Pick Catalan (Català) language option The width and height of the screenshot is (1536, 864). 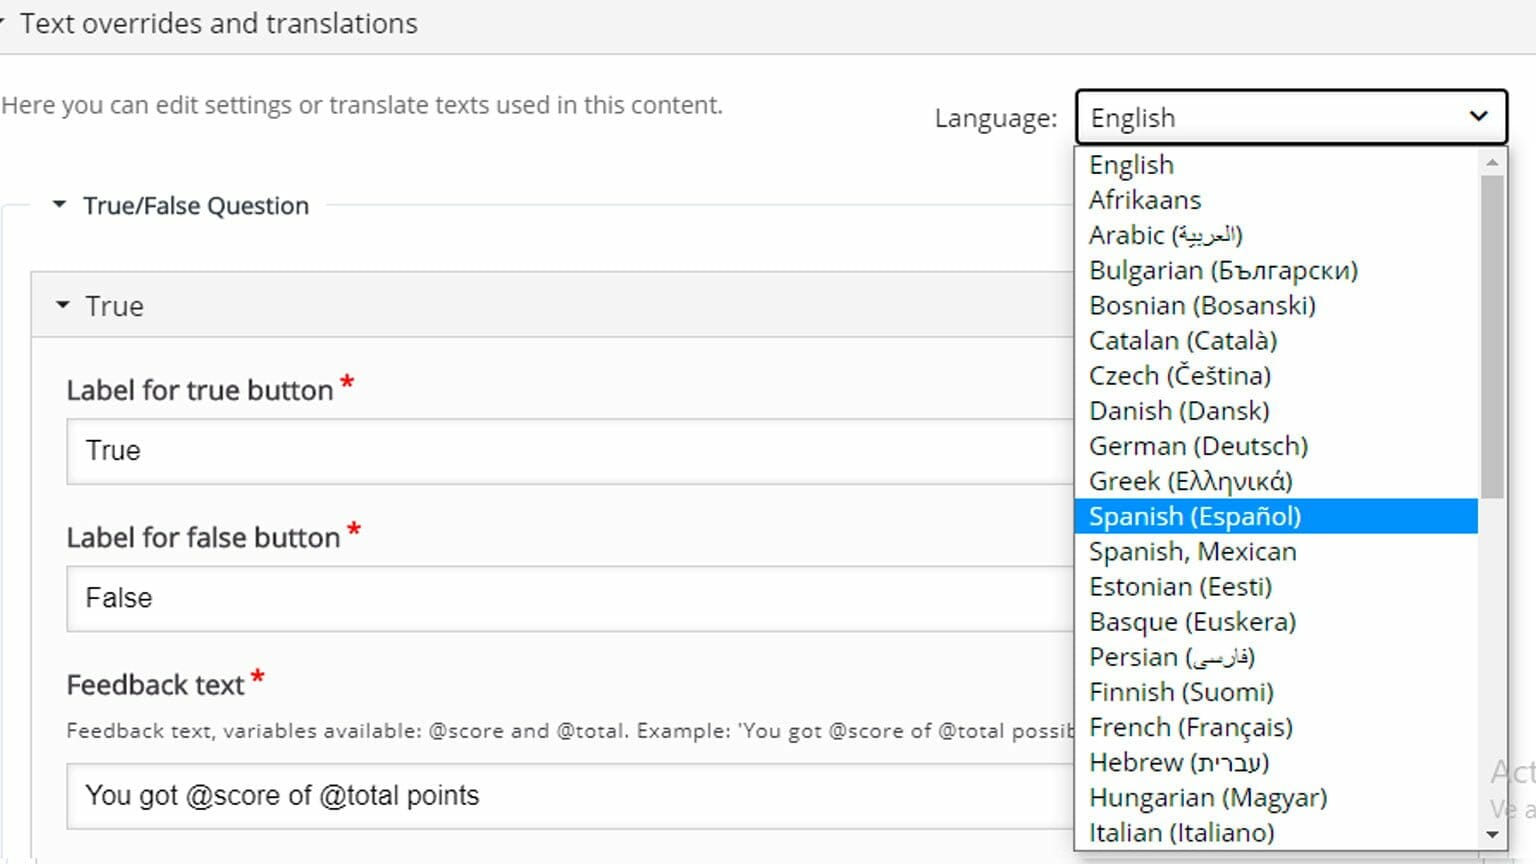coord(1276,340)
